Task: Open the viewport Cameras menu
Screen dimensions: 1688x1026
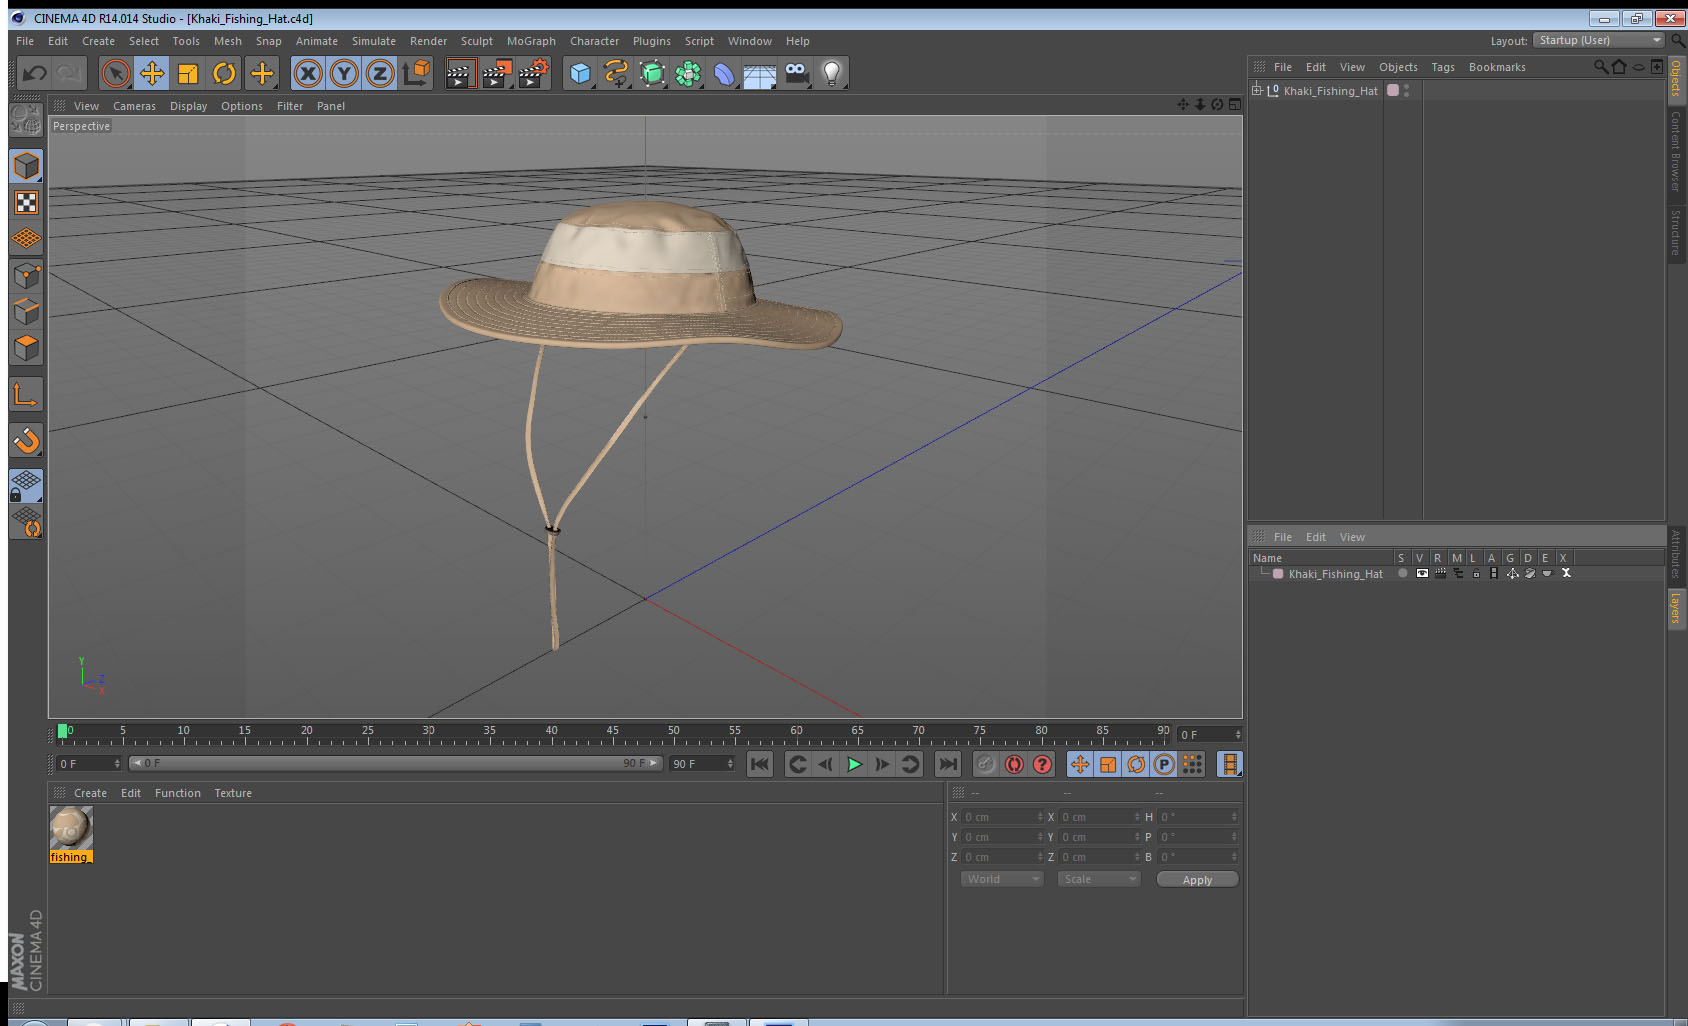Action: 134,106
